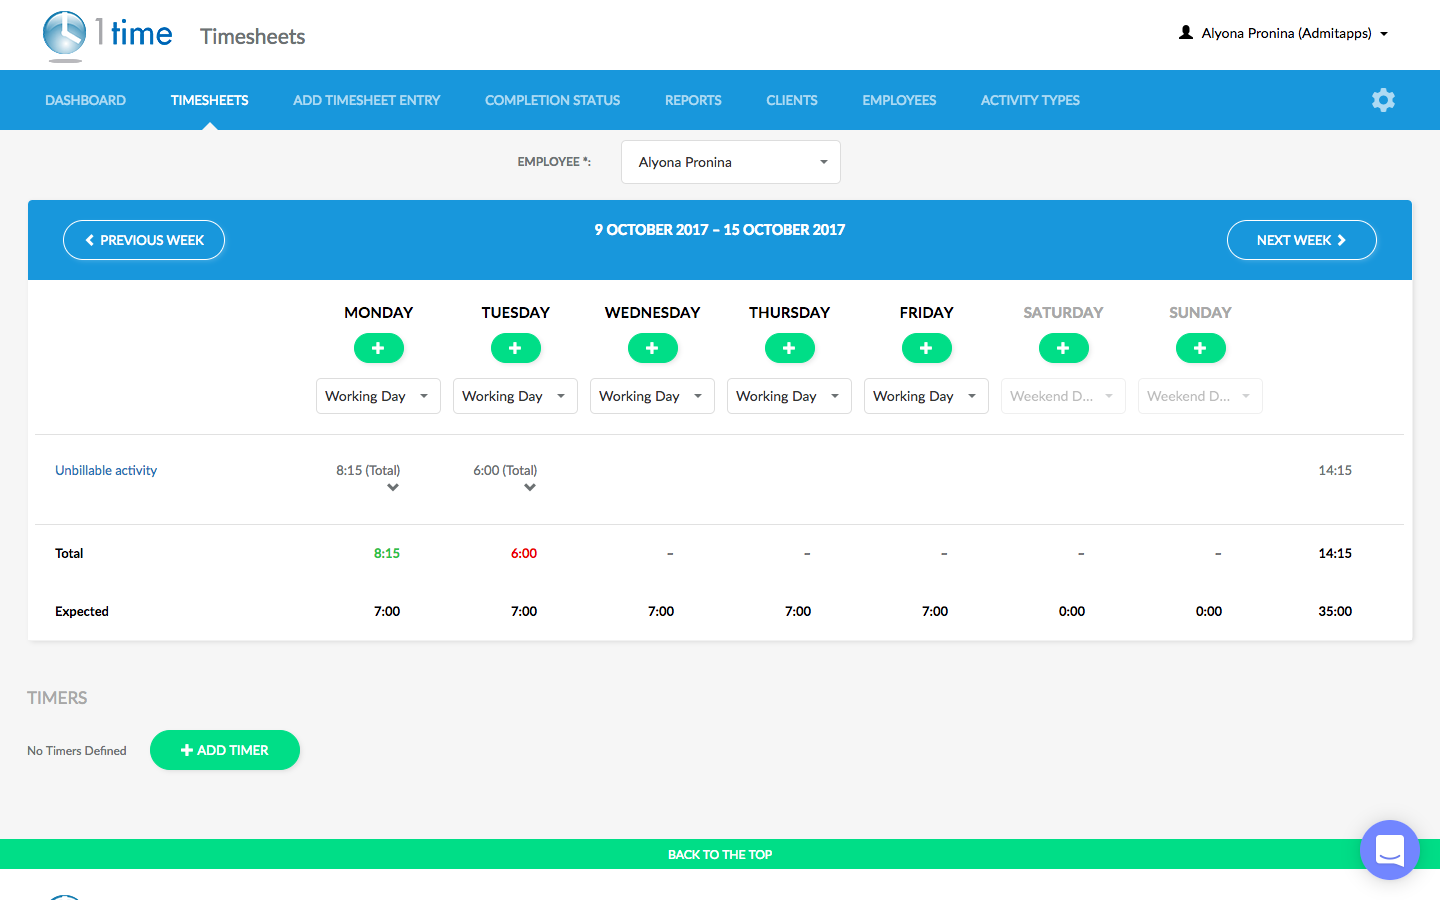Expand Tuesday's 6:00 total entries

click(x=530, y=488)
